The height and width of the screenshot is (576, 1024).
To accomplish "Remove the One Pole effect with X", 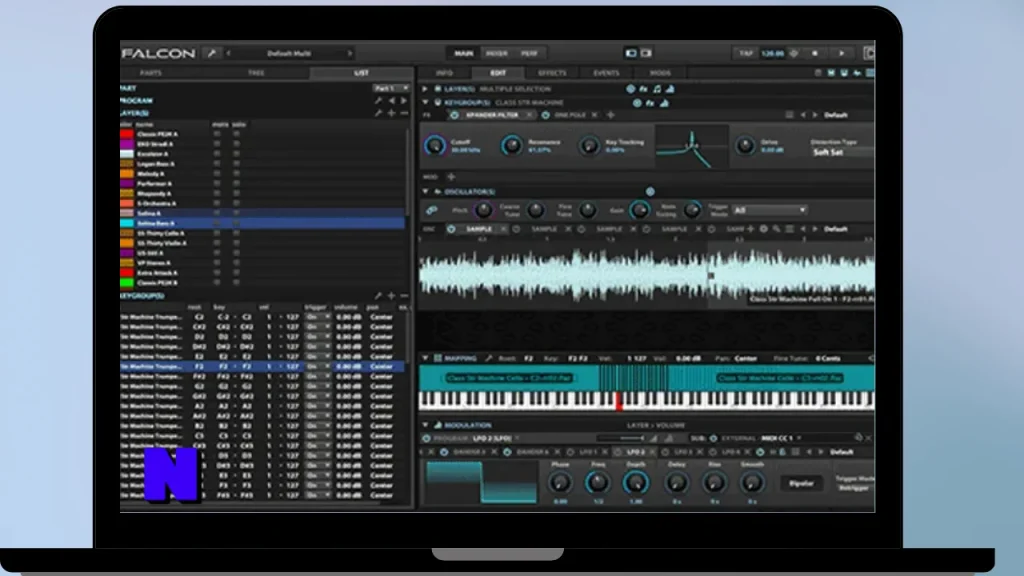I will pyautogui.click(x=594, y=115).
